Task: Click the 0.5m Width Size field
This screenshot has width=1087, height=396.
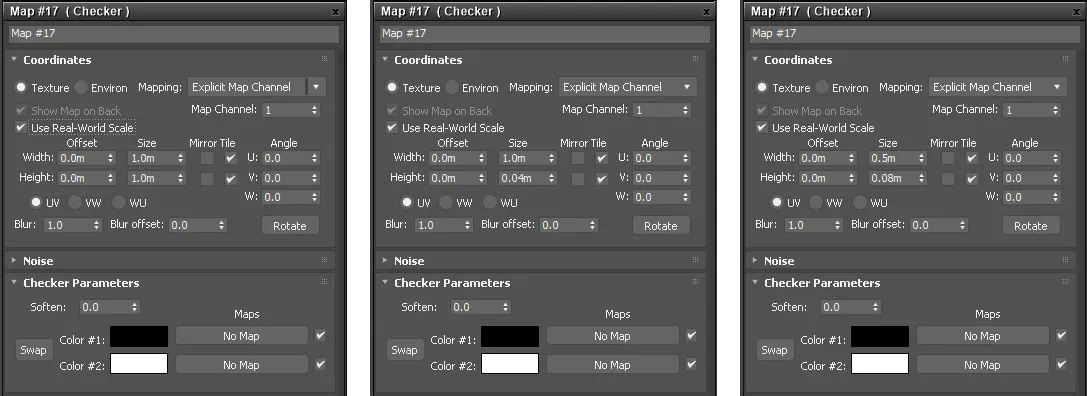Action: [x=893, y=158]
